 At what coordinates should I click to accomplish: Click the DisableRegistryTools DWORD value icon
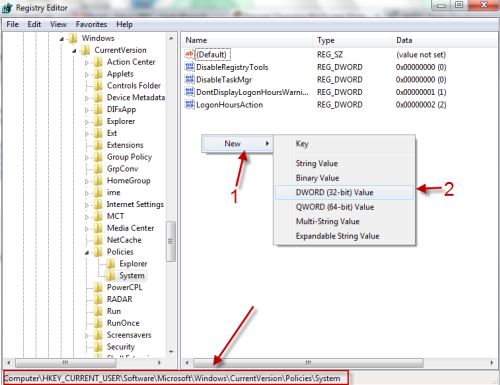pyautogui.click(x=189, y=67)
